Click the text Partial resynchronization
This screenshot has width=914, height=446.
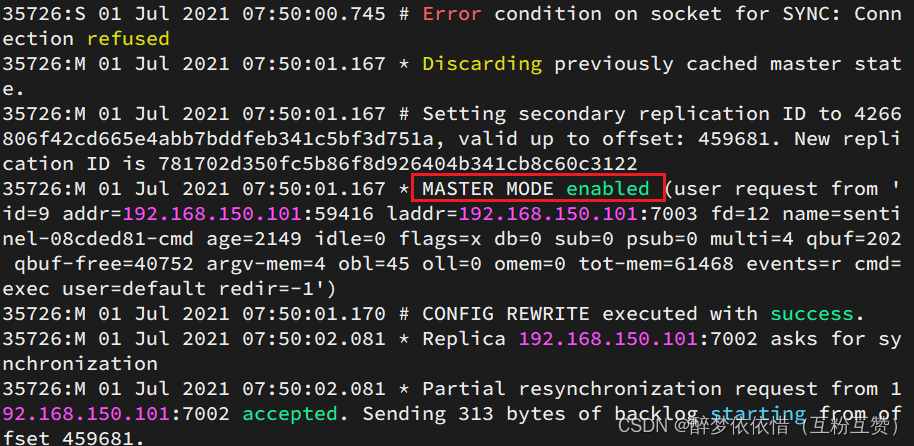point(567,389)
